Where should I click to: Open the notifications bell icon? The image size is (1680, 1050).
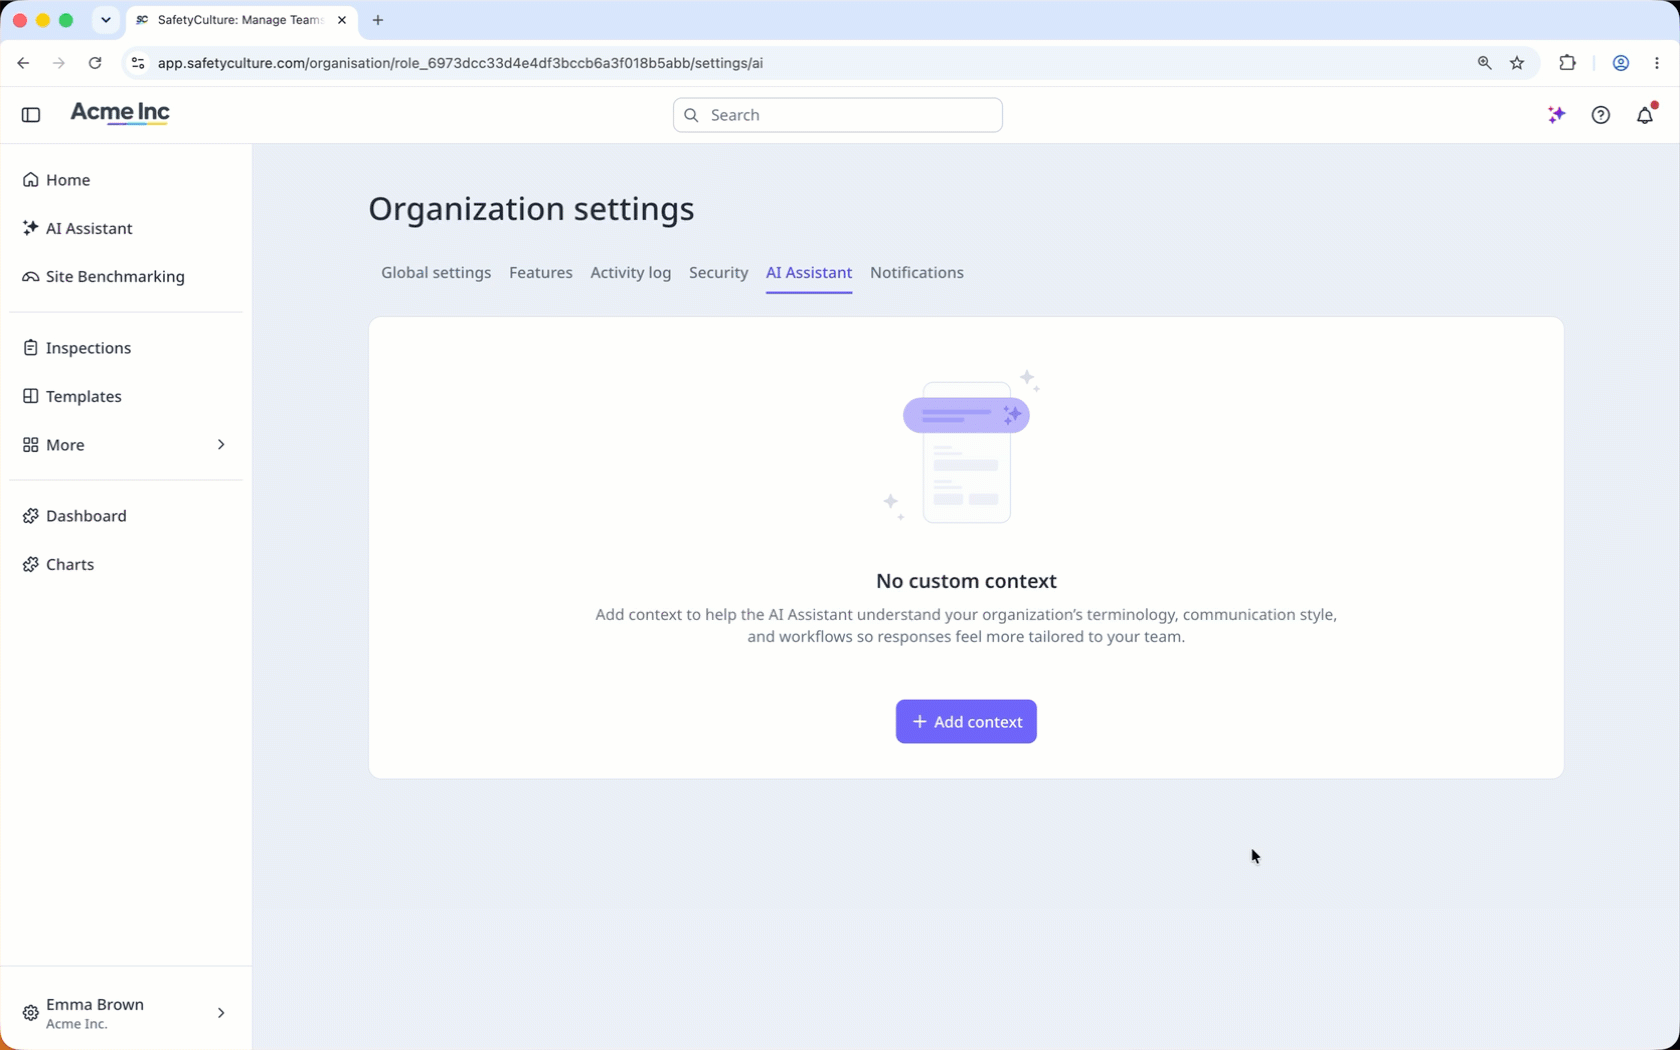point(1645,115)
